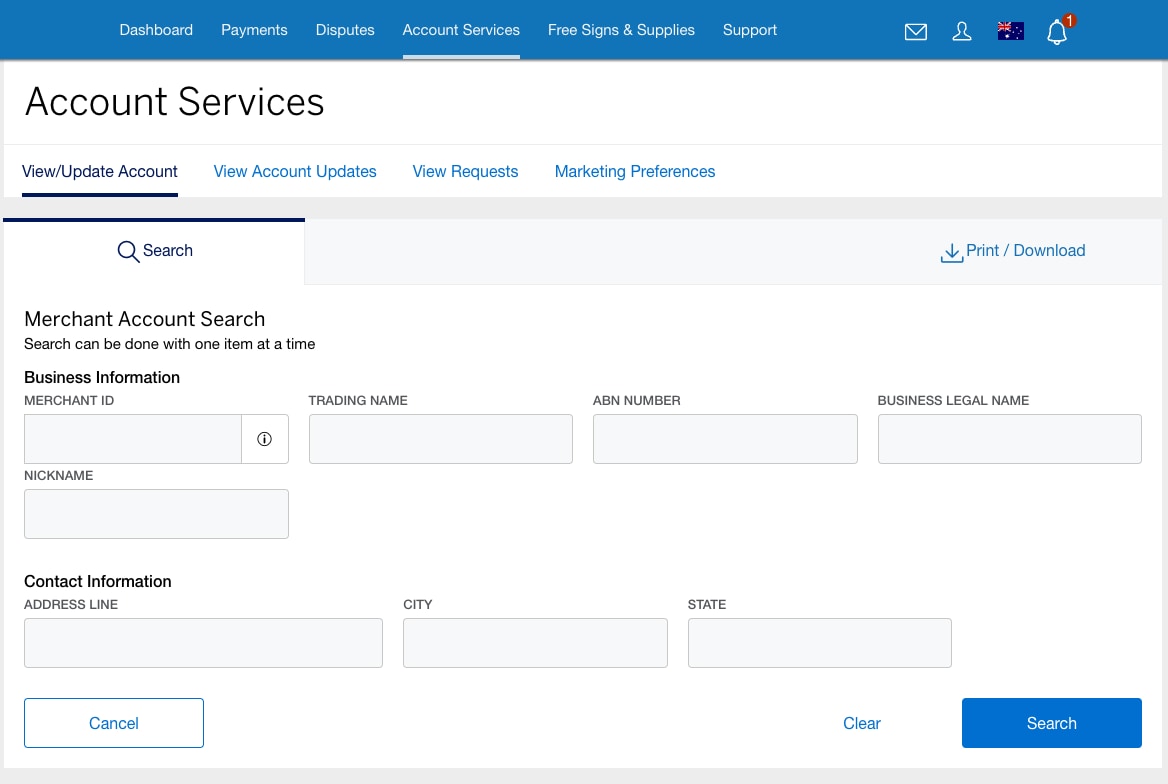Open the user profile icon
Viewport: 1168px width, 784px height.
tap(962, 31)
